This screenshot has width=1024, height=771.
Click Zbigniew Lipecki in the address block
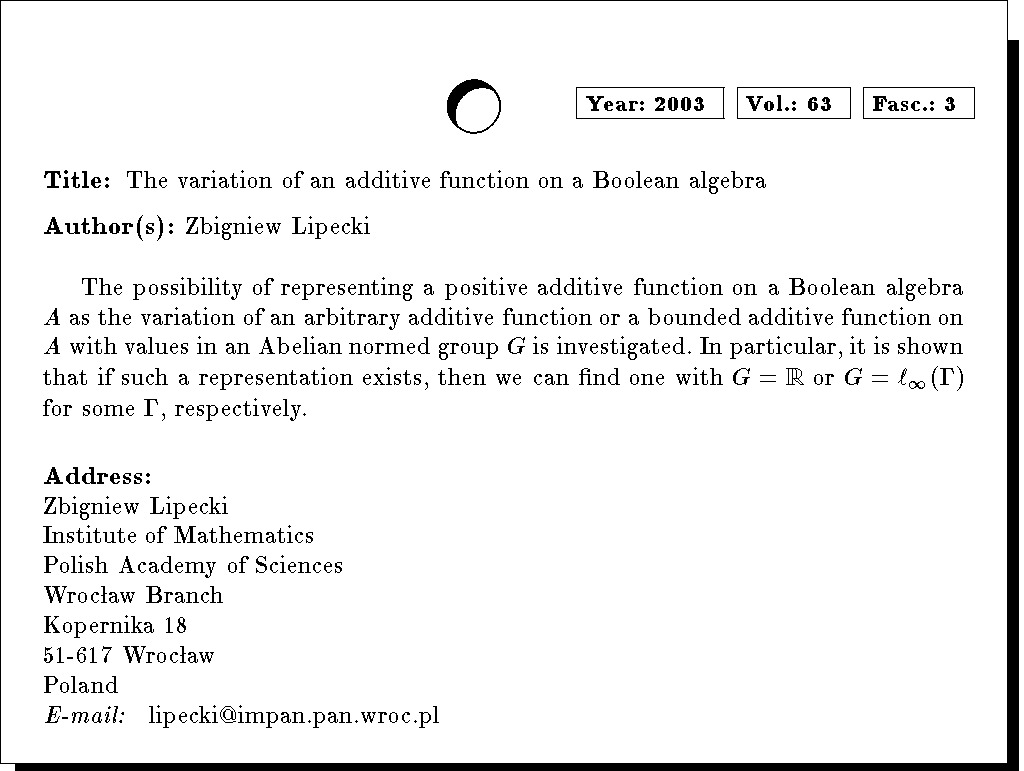136,506
